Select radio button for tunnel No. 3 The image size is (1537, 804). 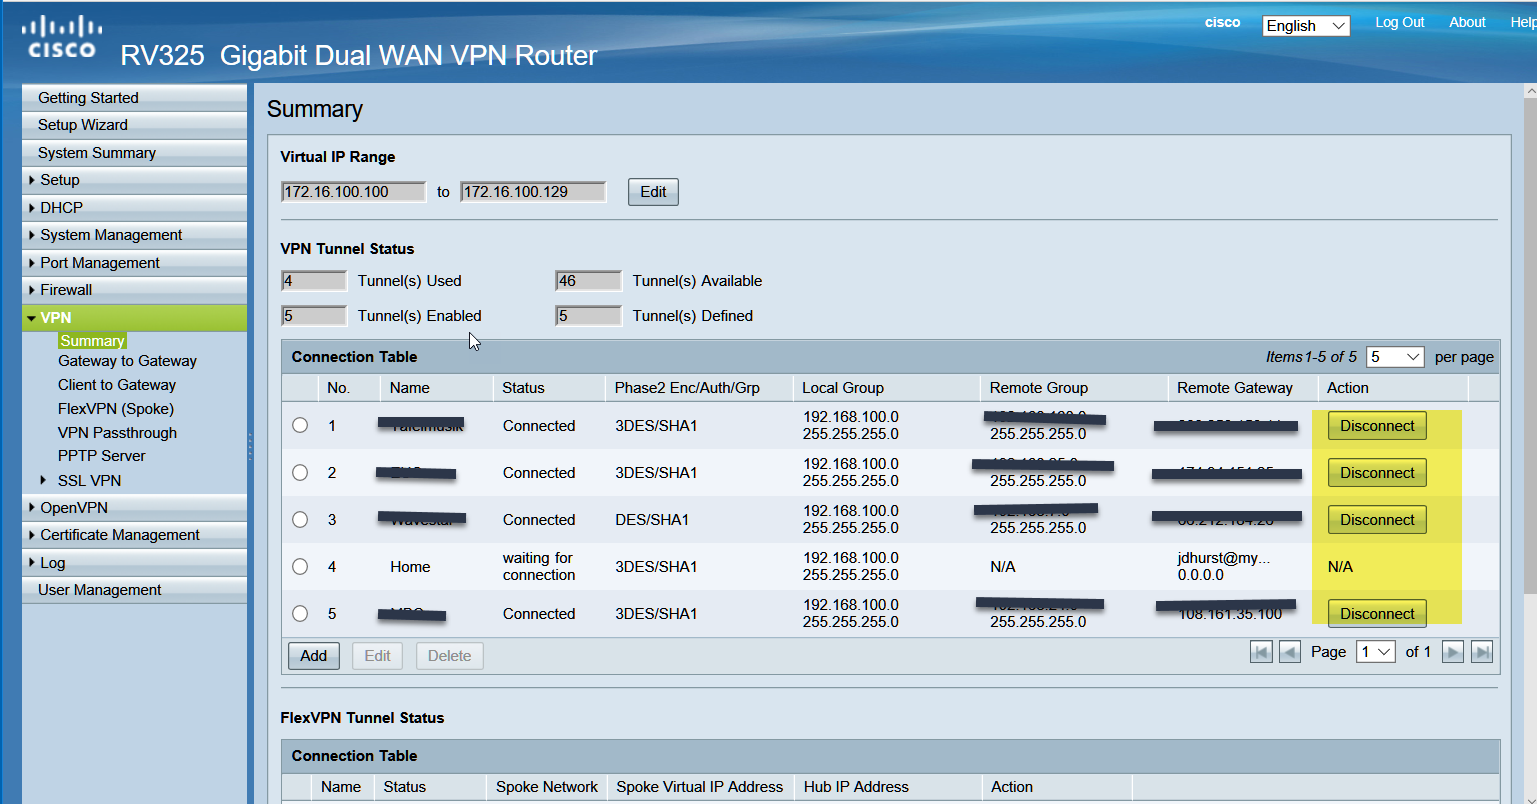(300, 519)
